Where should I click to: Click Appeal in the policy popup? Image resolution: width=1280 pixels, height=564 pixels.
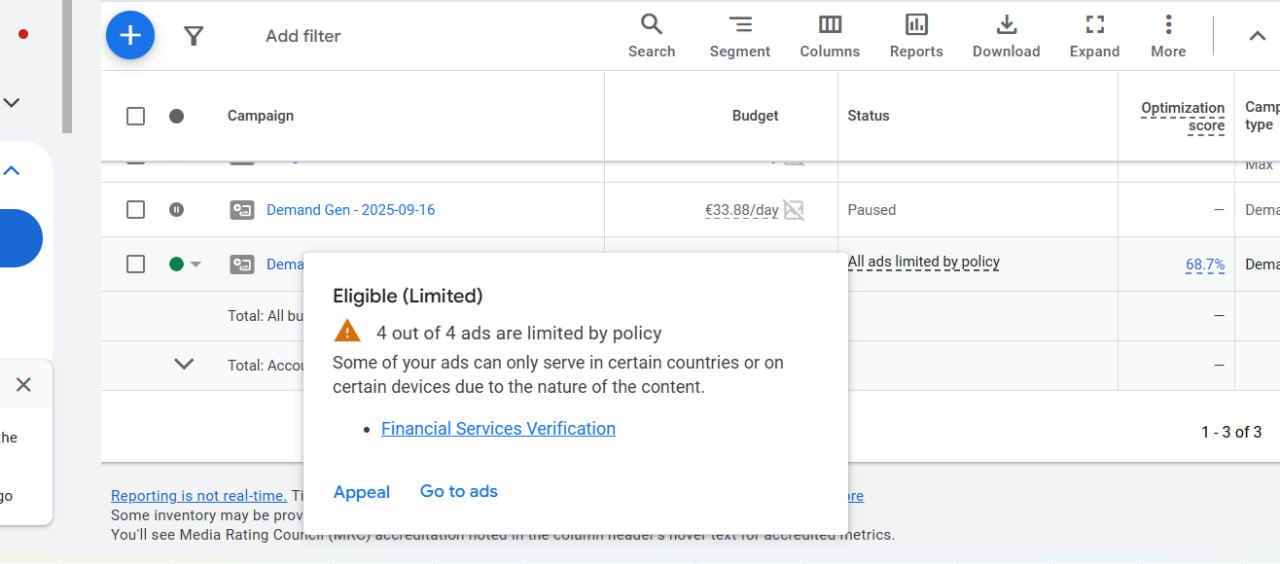pyautogui.click(x=361, y=492)
